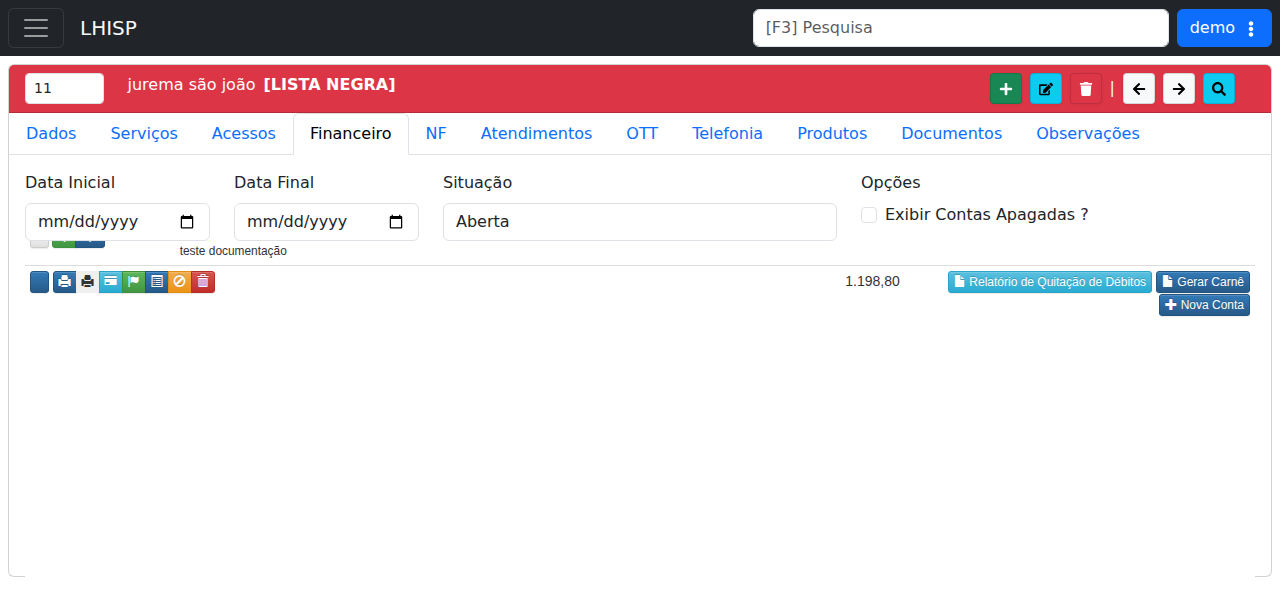The height and width of the screenshot is (598, 1280).
Task: Click the black printer icon in accounts toolbar
Action: [87, 282]
